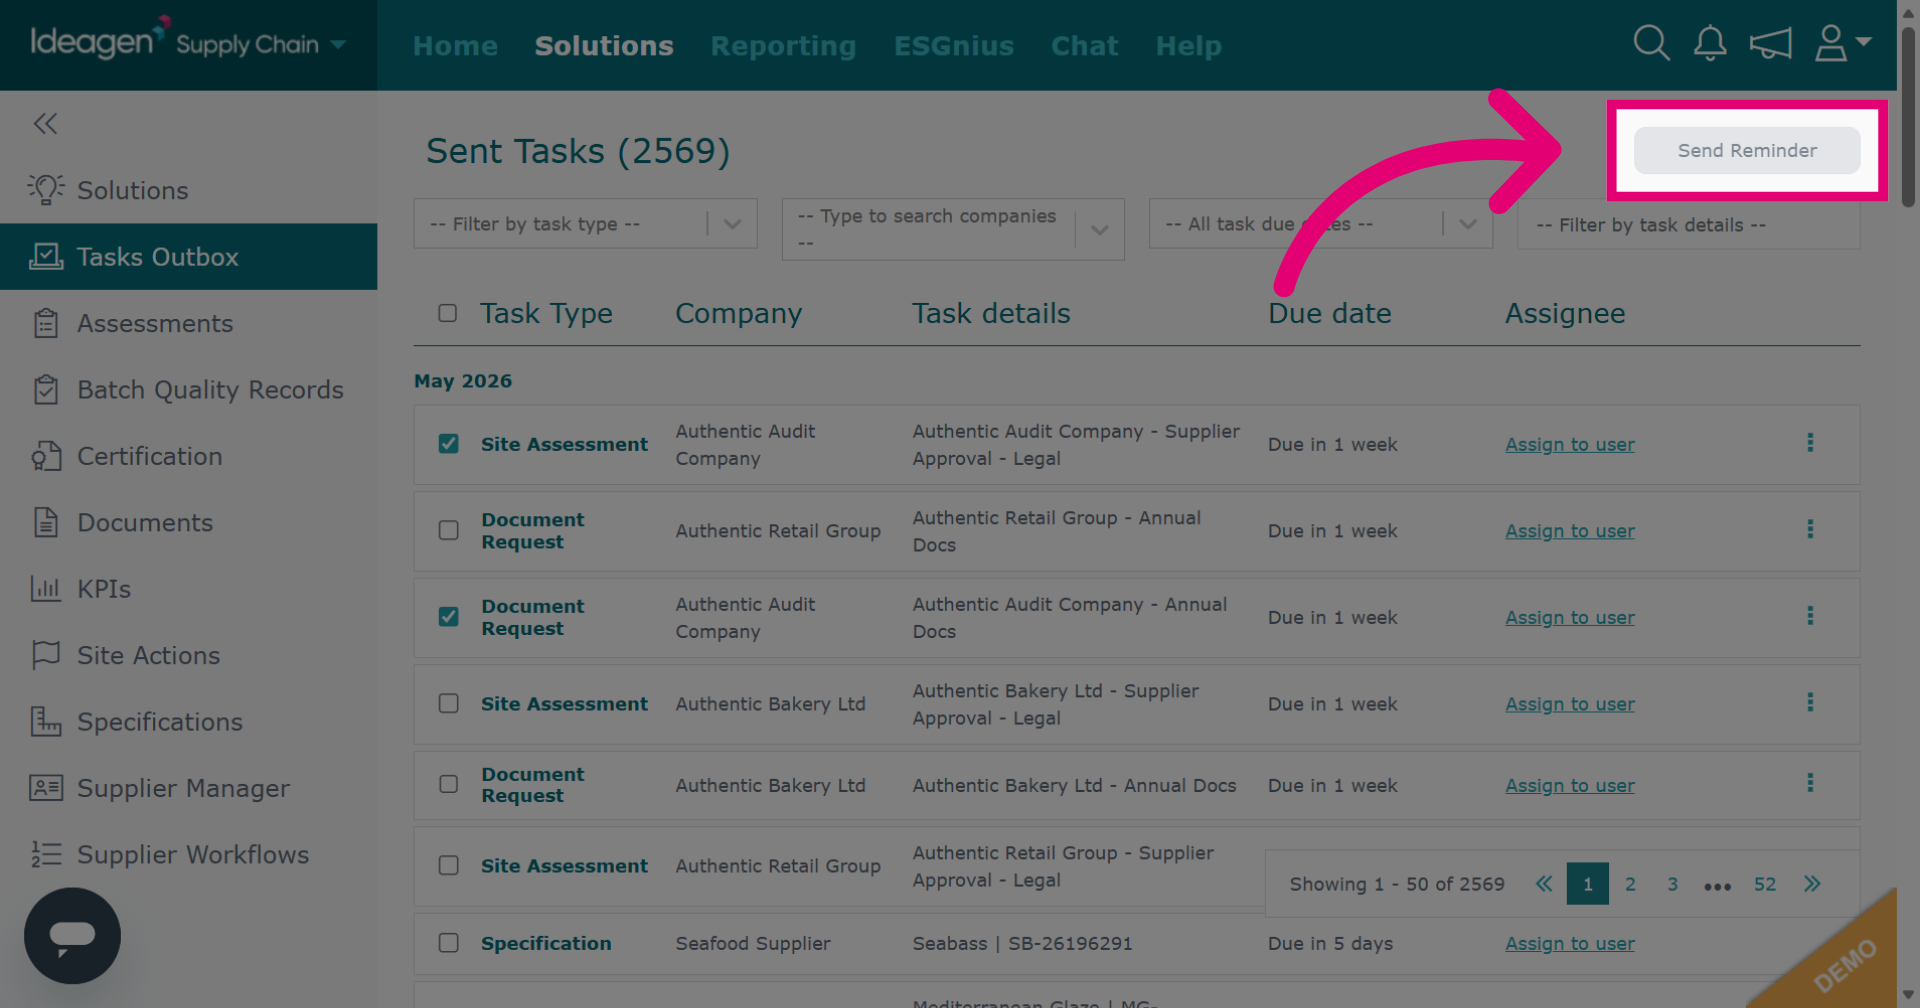
Task: Open row menu for Authentic Retail Group Annual Docs
Action: [x=1810, y=529]
